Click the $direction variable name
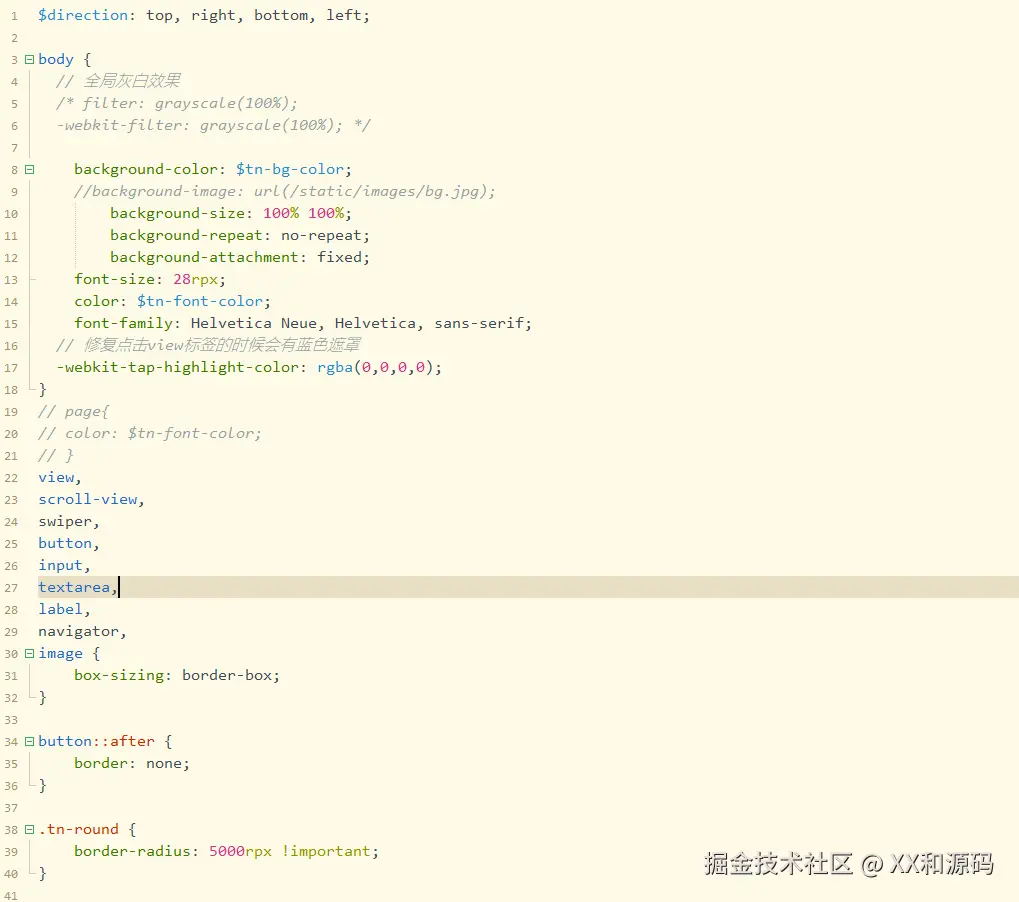Viewport: 1019px width, 902px height. (82, 15)
